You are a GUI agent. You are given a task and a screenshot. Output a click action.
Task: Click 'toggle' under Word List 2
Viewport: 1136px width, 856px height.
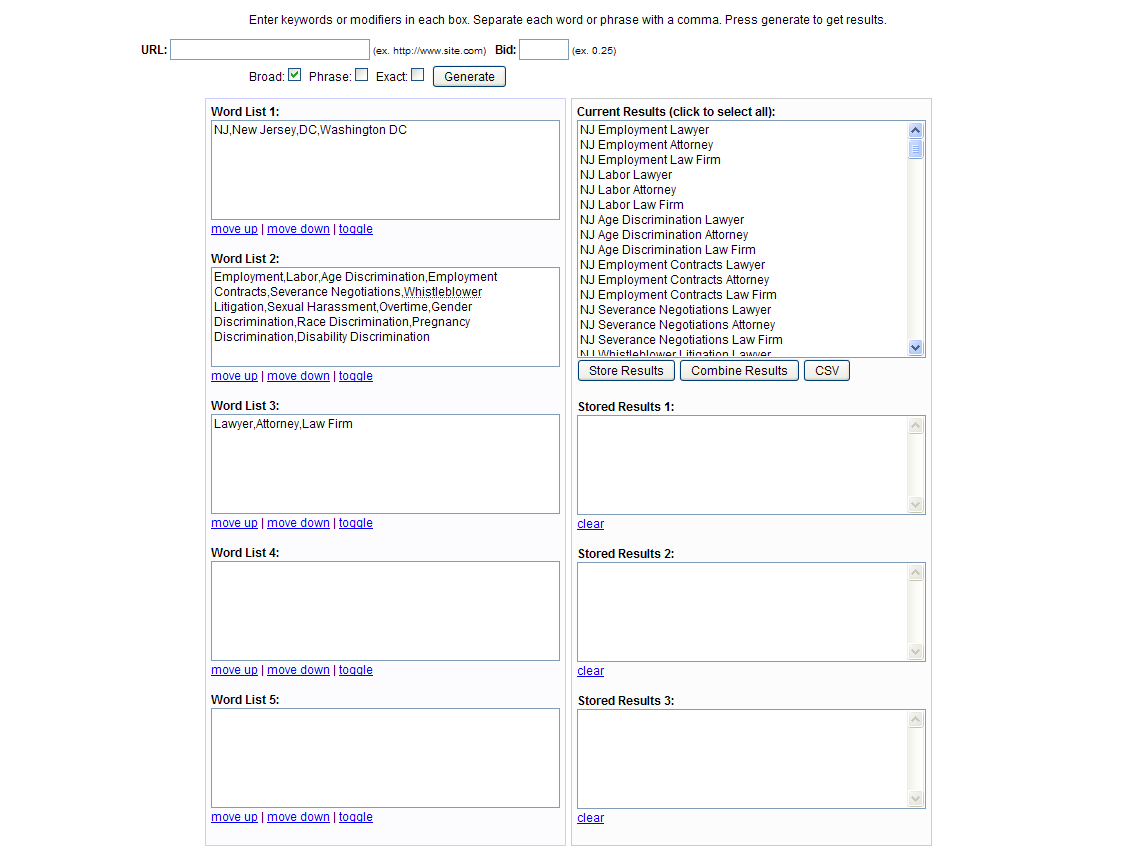click(356, 376)
